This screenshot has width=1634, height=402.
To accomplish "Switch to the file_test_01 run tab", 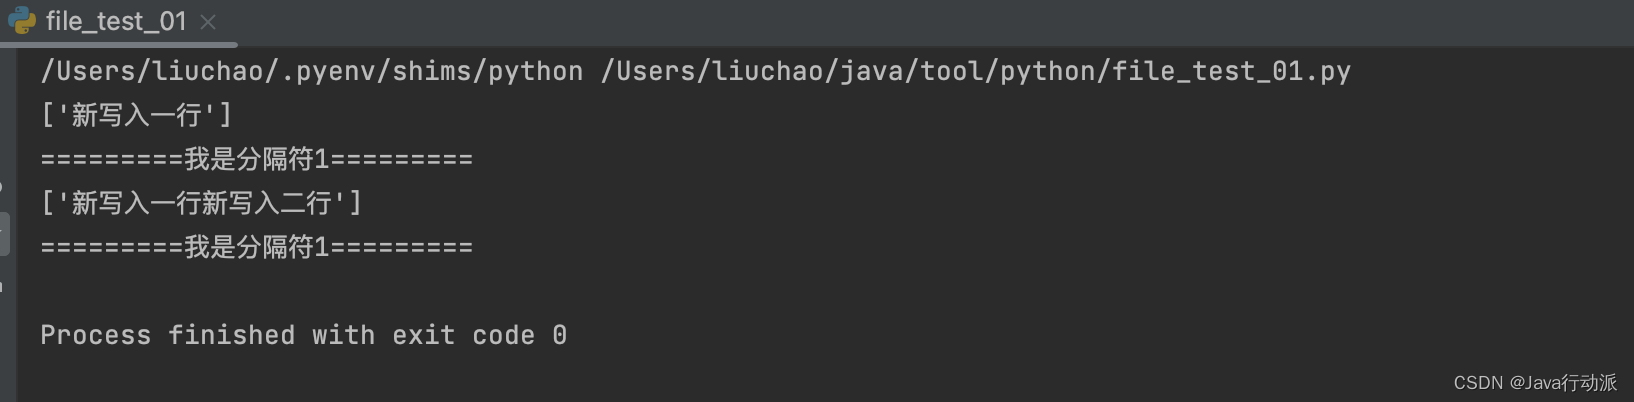I will (x=116, y=21).
